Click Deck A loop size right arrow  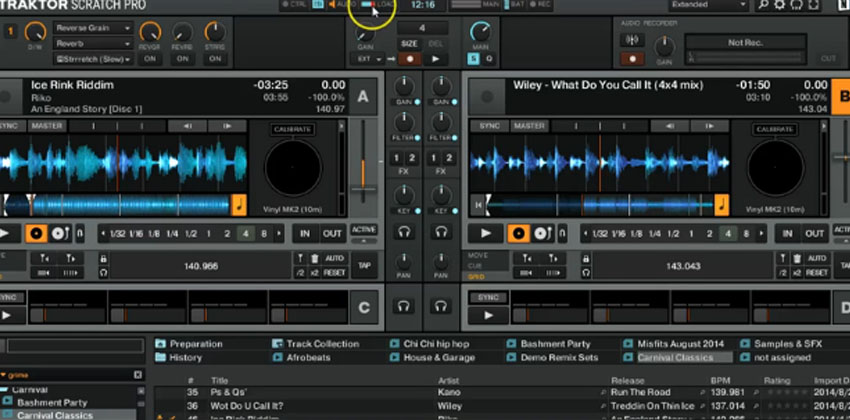pos(279,234)
